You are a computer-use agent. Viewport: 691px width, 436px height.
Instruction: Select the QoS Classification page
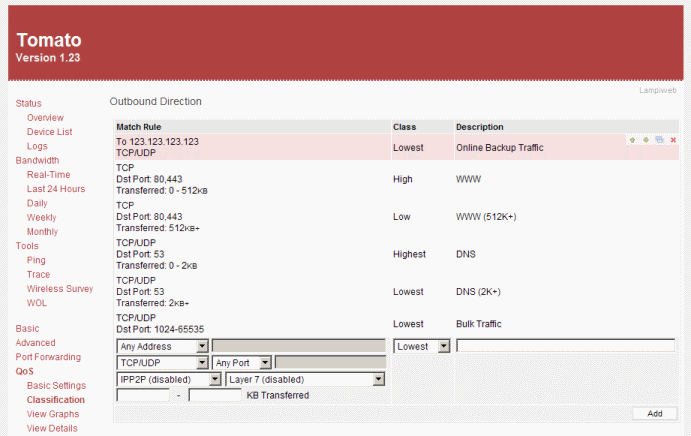coord(56,400)
